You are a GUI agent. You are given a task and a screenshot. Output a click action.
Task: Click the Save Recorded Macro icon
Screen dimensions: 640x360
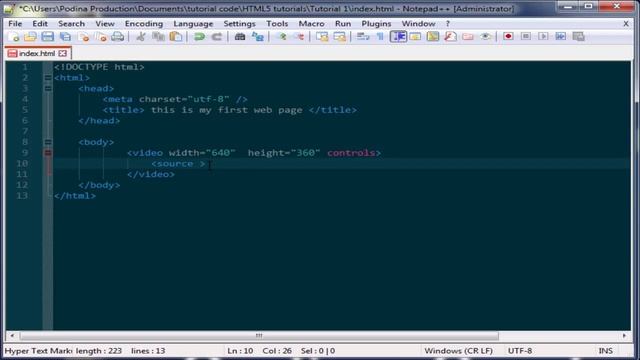click(x=578, y=37)
